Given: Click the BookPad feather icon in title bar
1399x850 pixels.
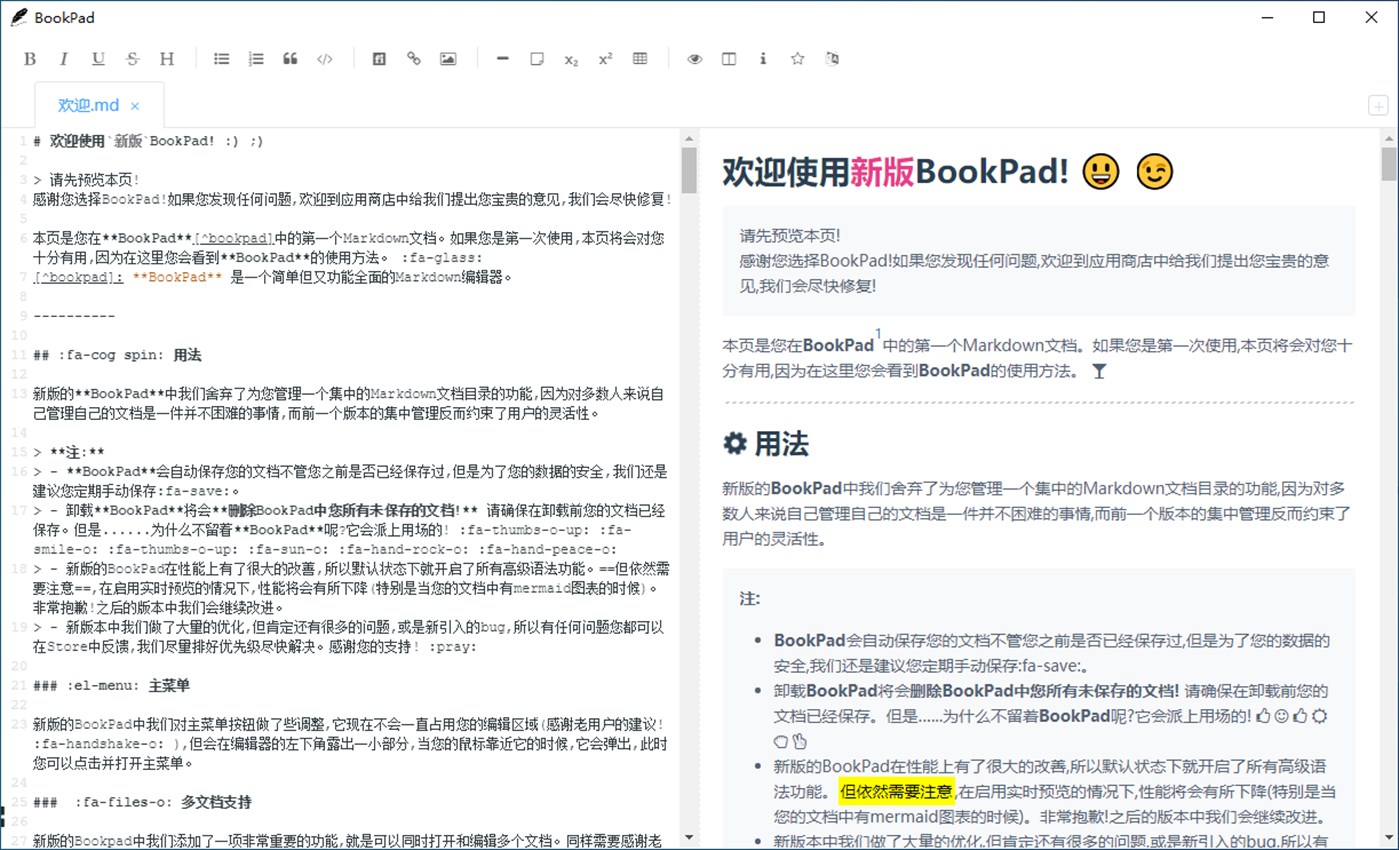Looking at the screenshot, I should pyautogui.click(x=18, y=17).
